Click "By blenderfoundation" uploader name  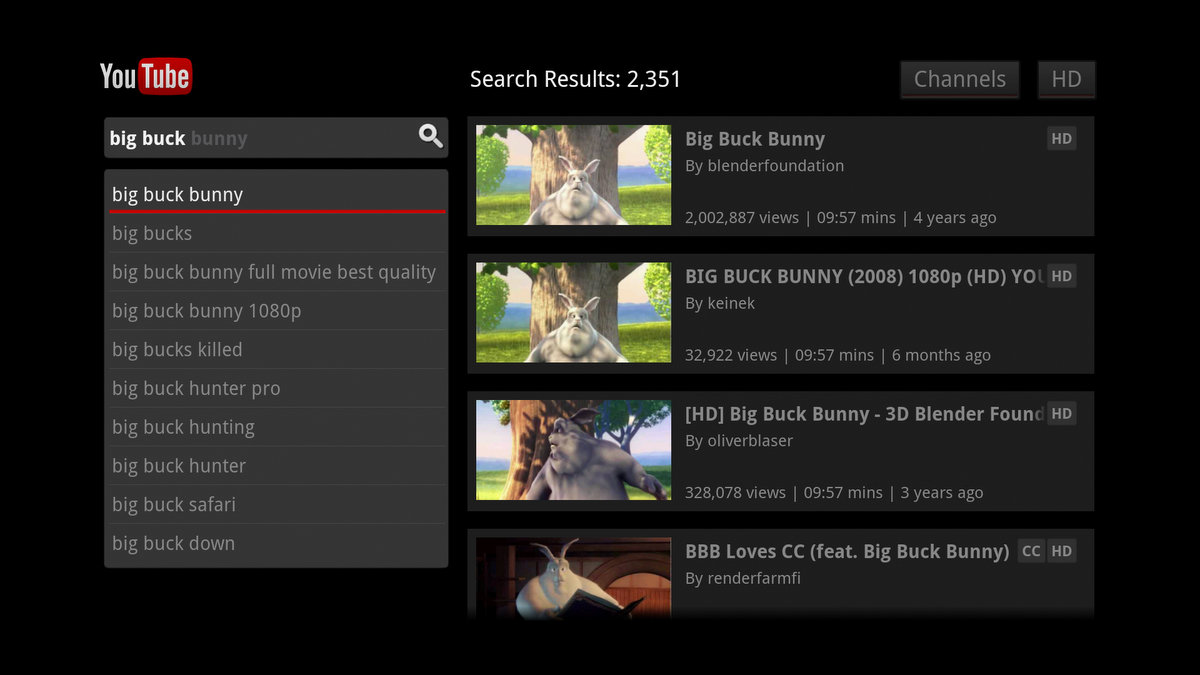point(764,166)
